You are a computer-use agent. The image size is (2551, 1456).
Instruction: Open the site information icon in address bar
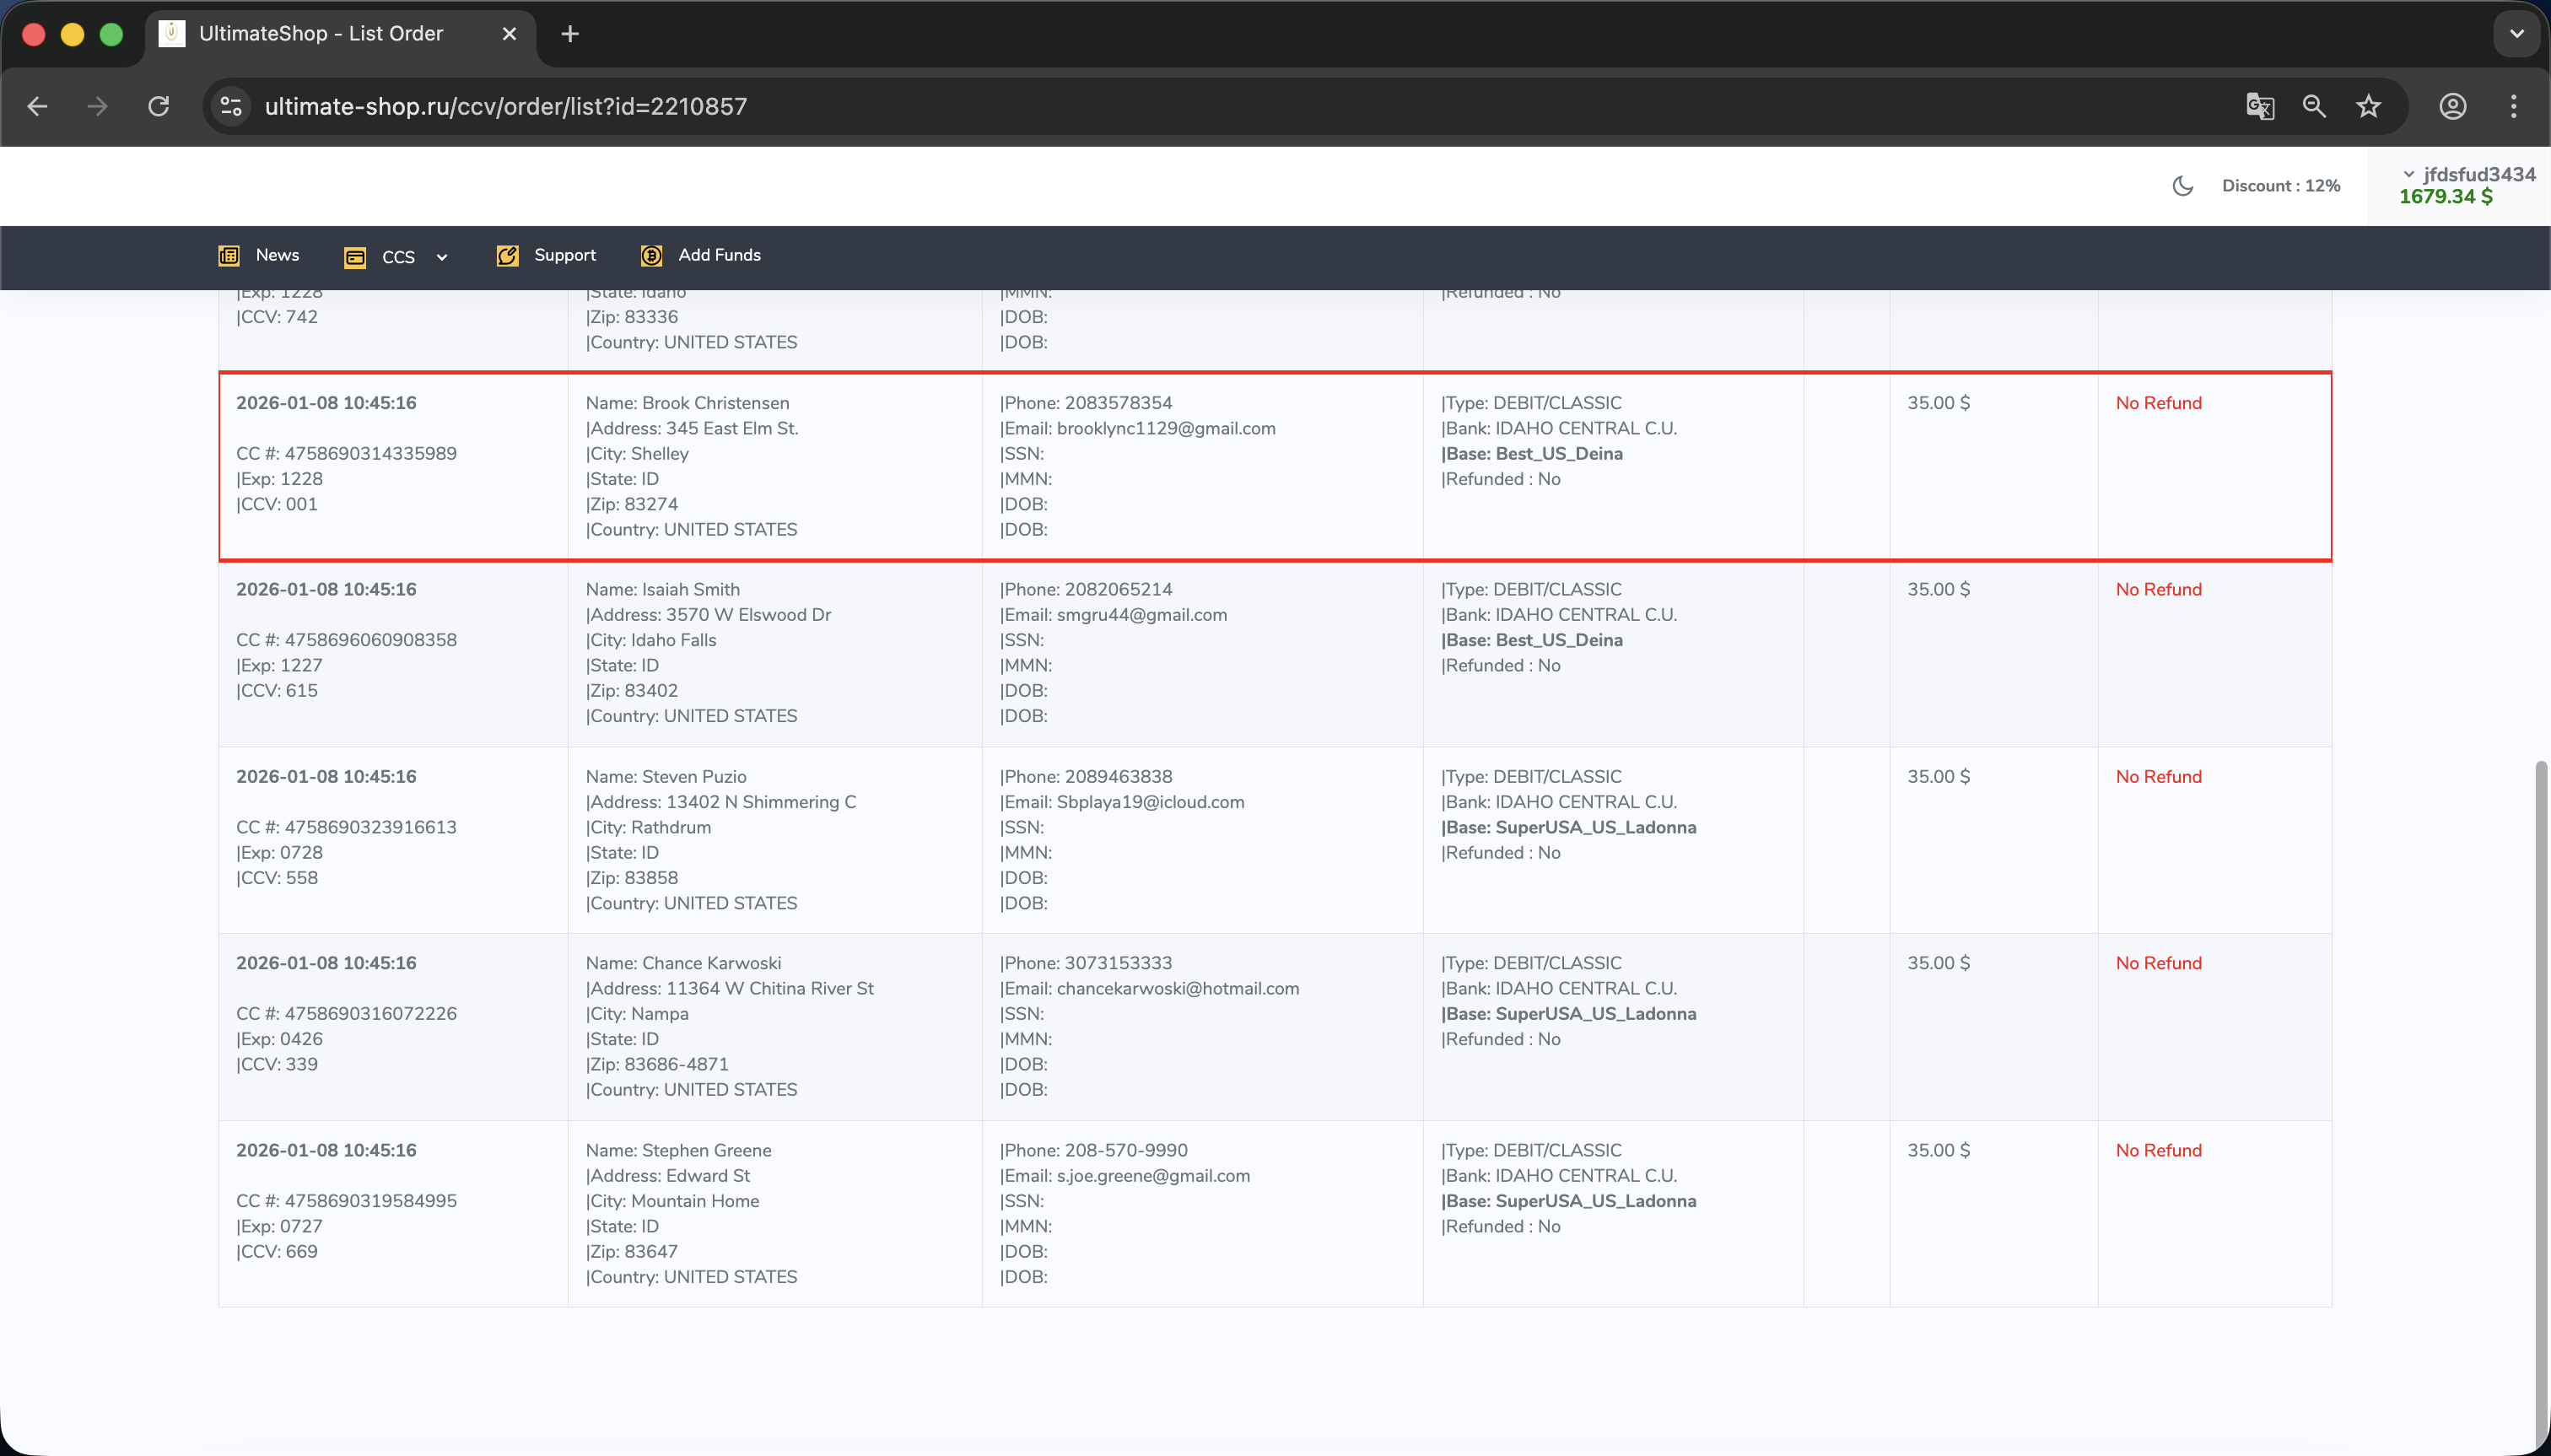(231, 106)
